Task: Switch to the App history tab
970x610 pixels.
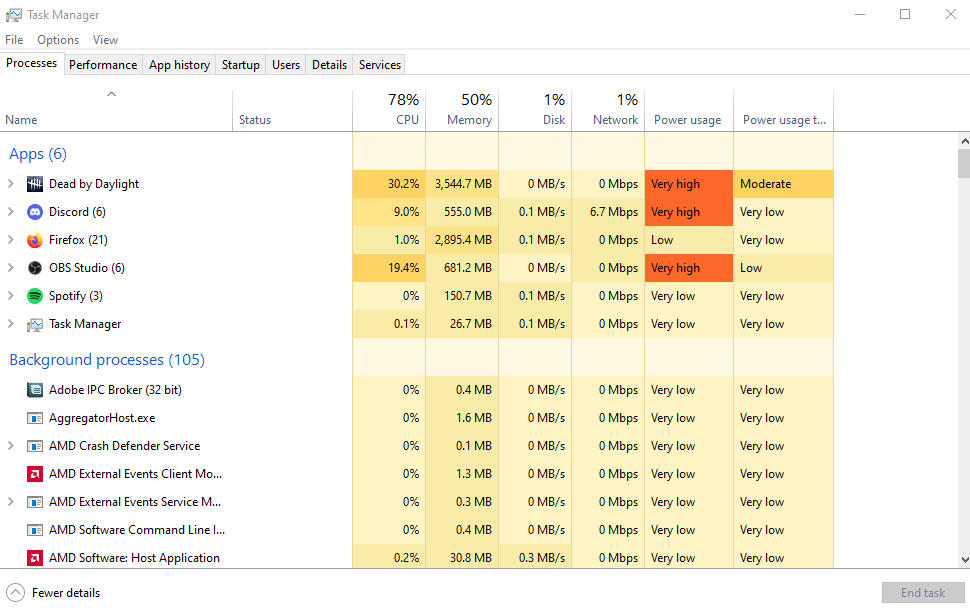Action: (179, 65)
